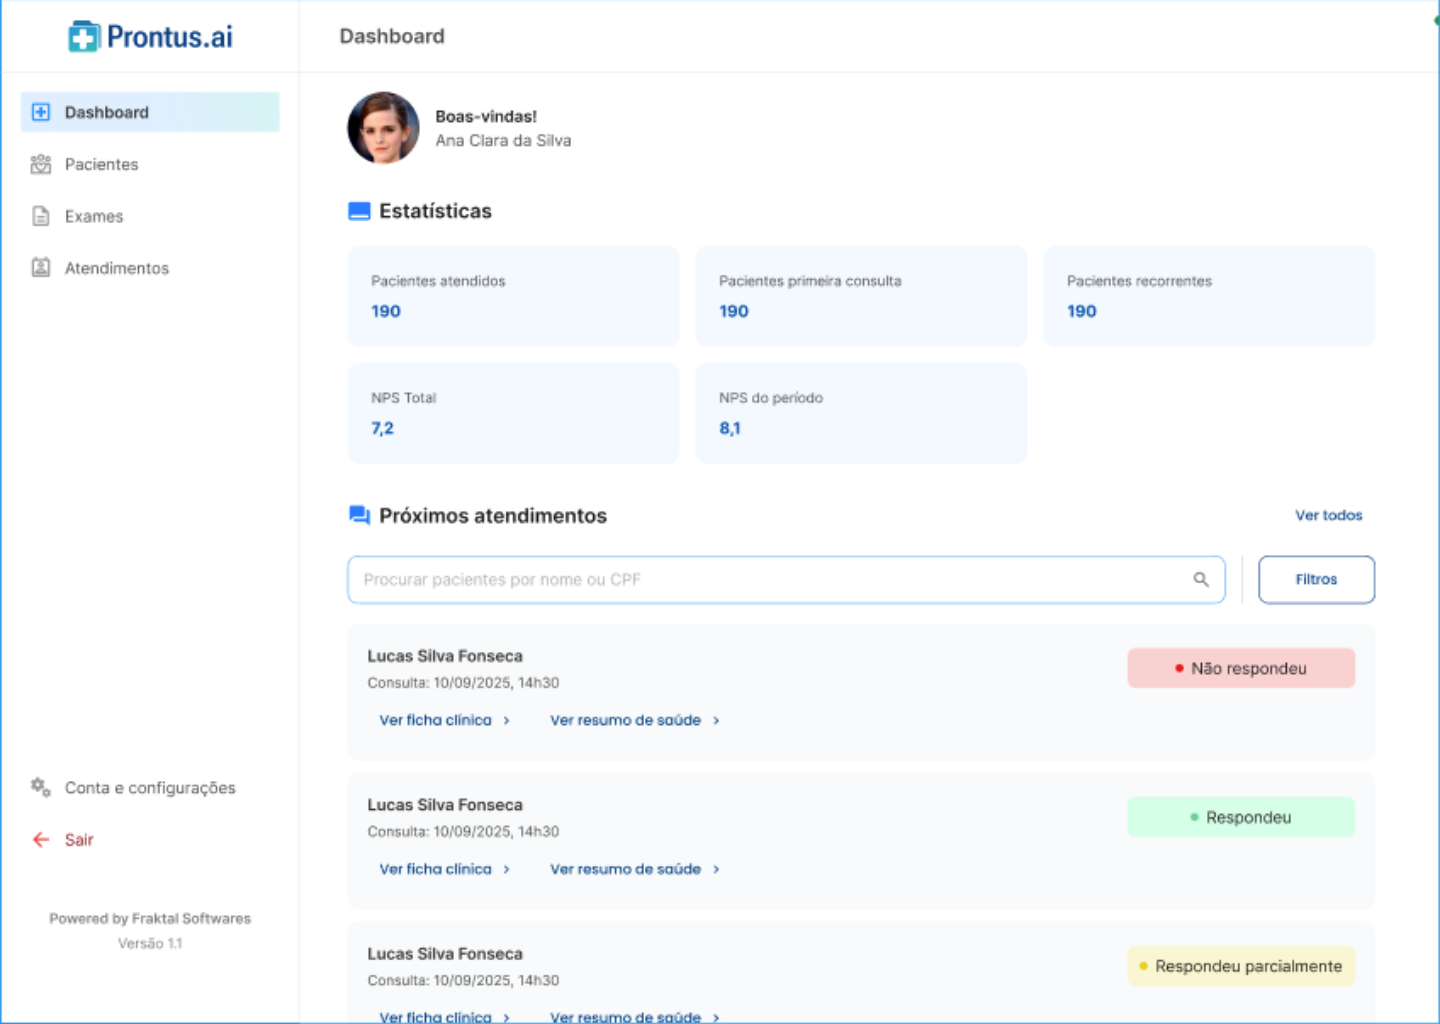Click the Dashboard sidebar icon
Viewport: 1440px width, 1024px height.
pyautogui.click(x=41, y=112)
